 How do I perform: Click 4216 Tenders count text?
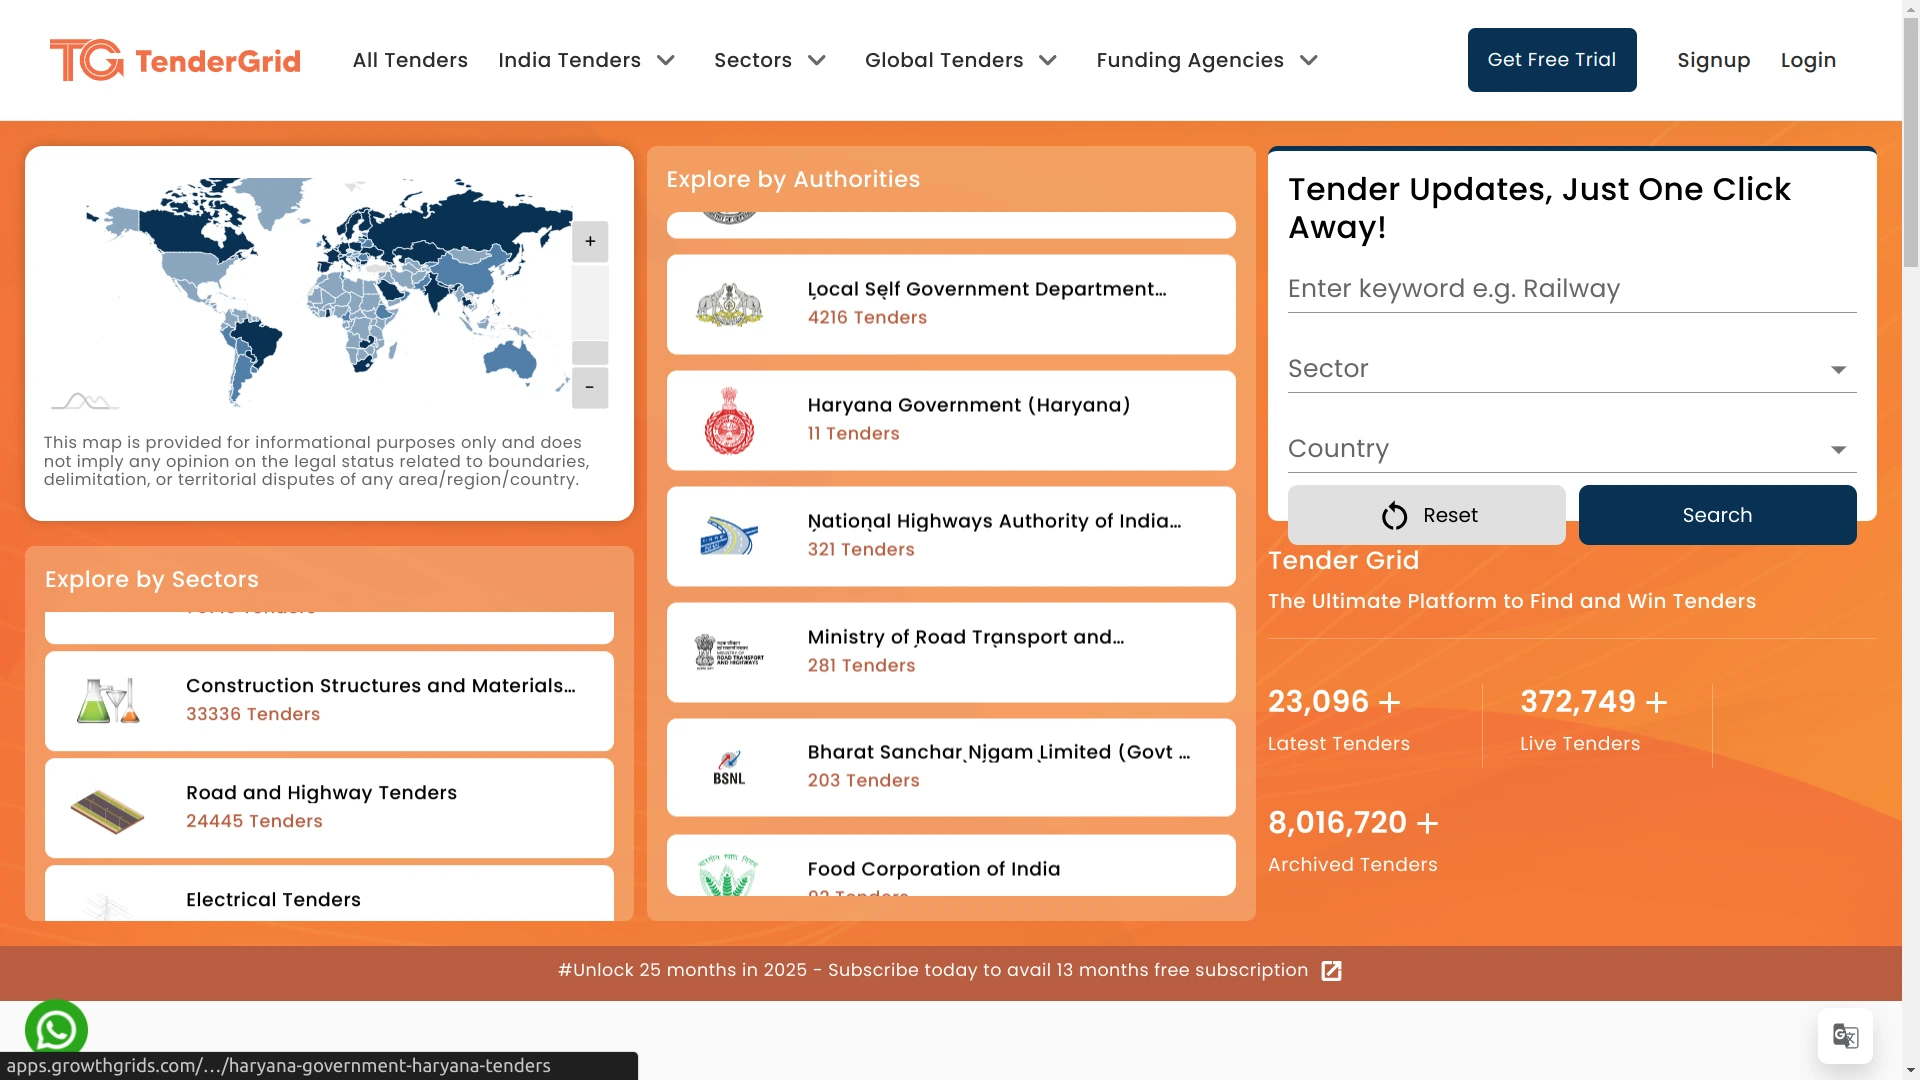(x=867, y=318)
